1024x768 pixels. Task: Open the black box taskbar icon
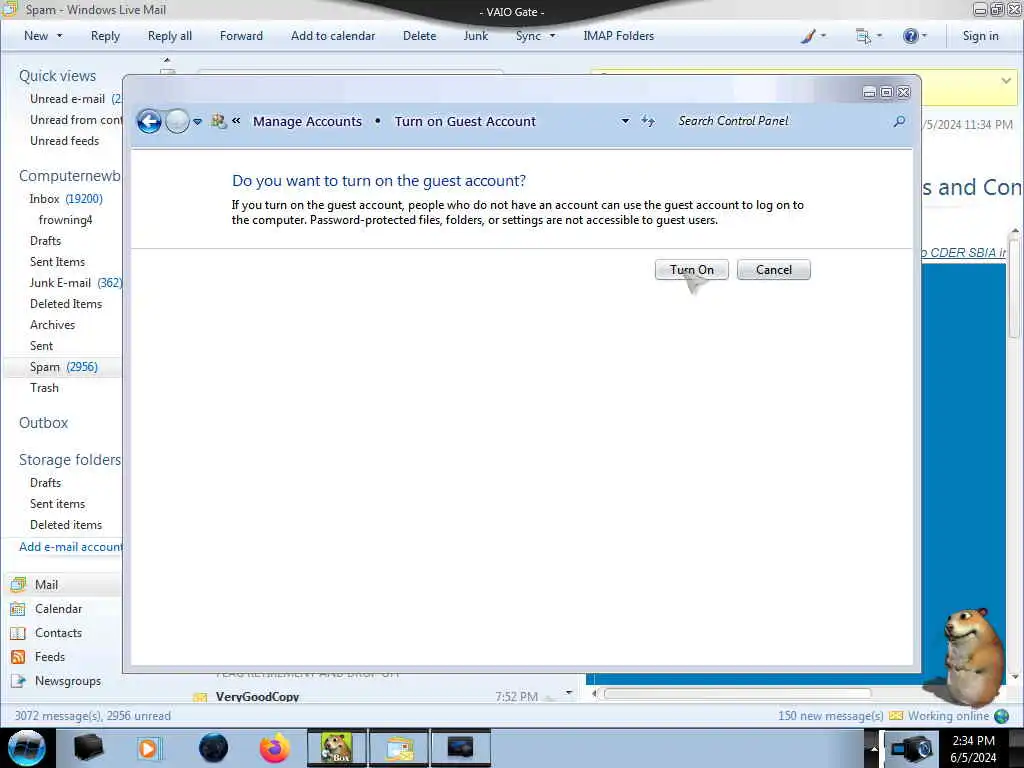[x=88, y=748]
